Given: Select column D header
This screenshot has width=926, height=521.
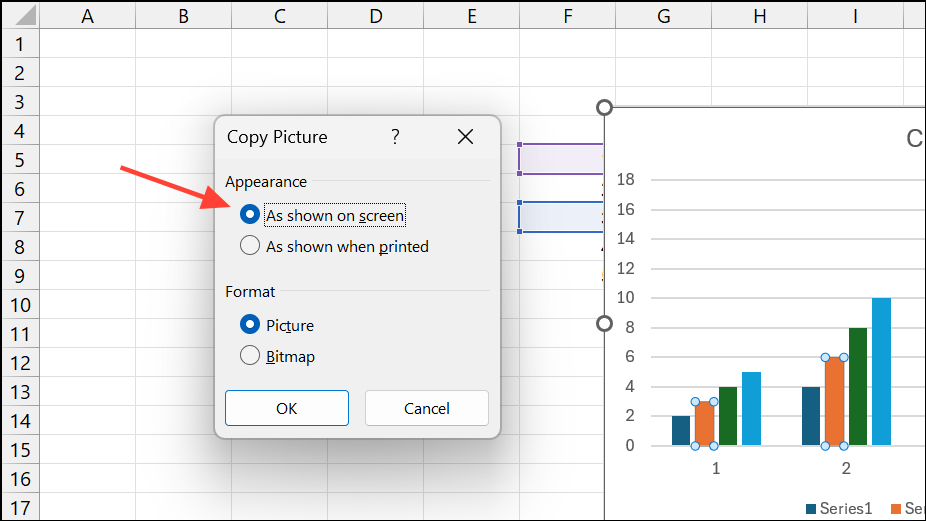Looking at the screenshot, I should (x=375, y=16).
